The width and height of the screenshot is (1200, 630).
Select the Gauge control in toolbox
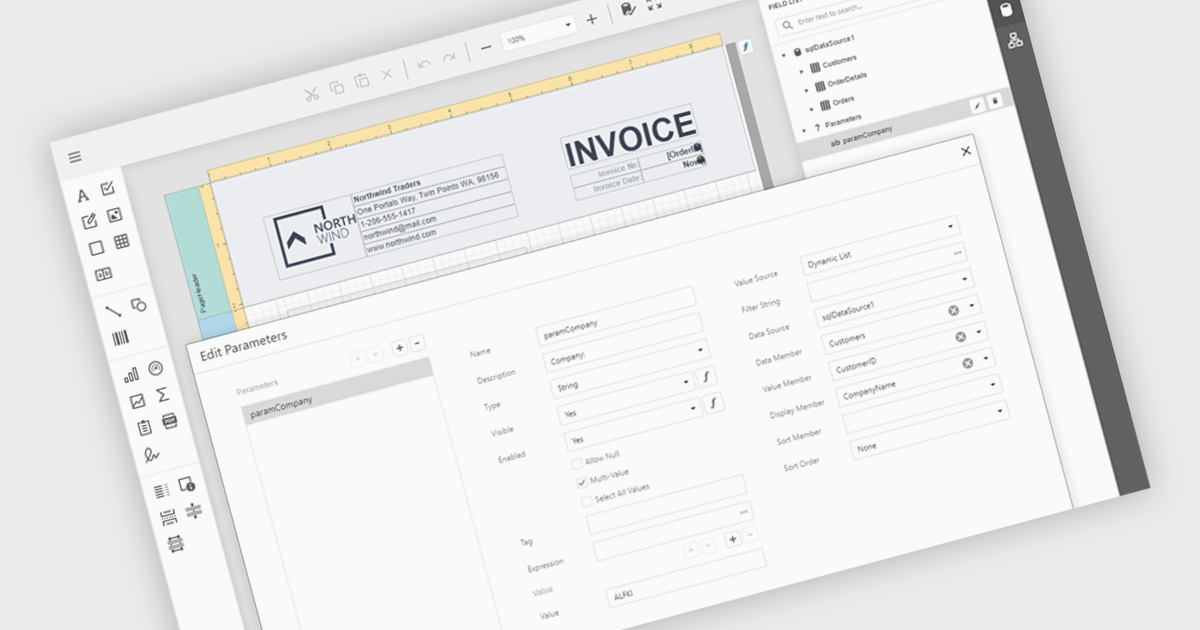click(154, 368)
